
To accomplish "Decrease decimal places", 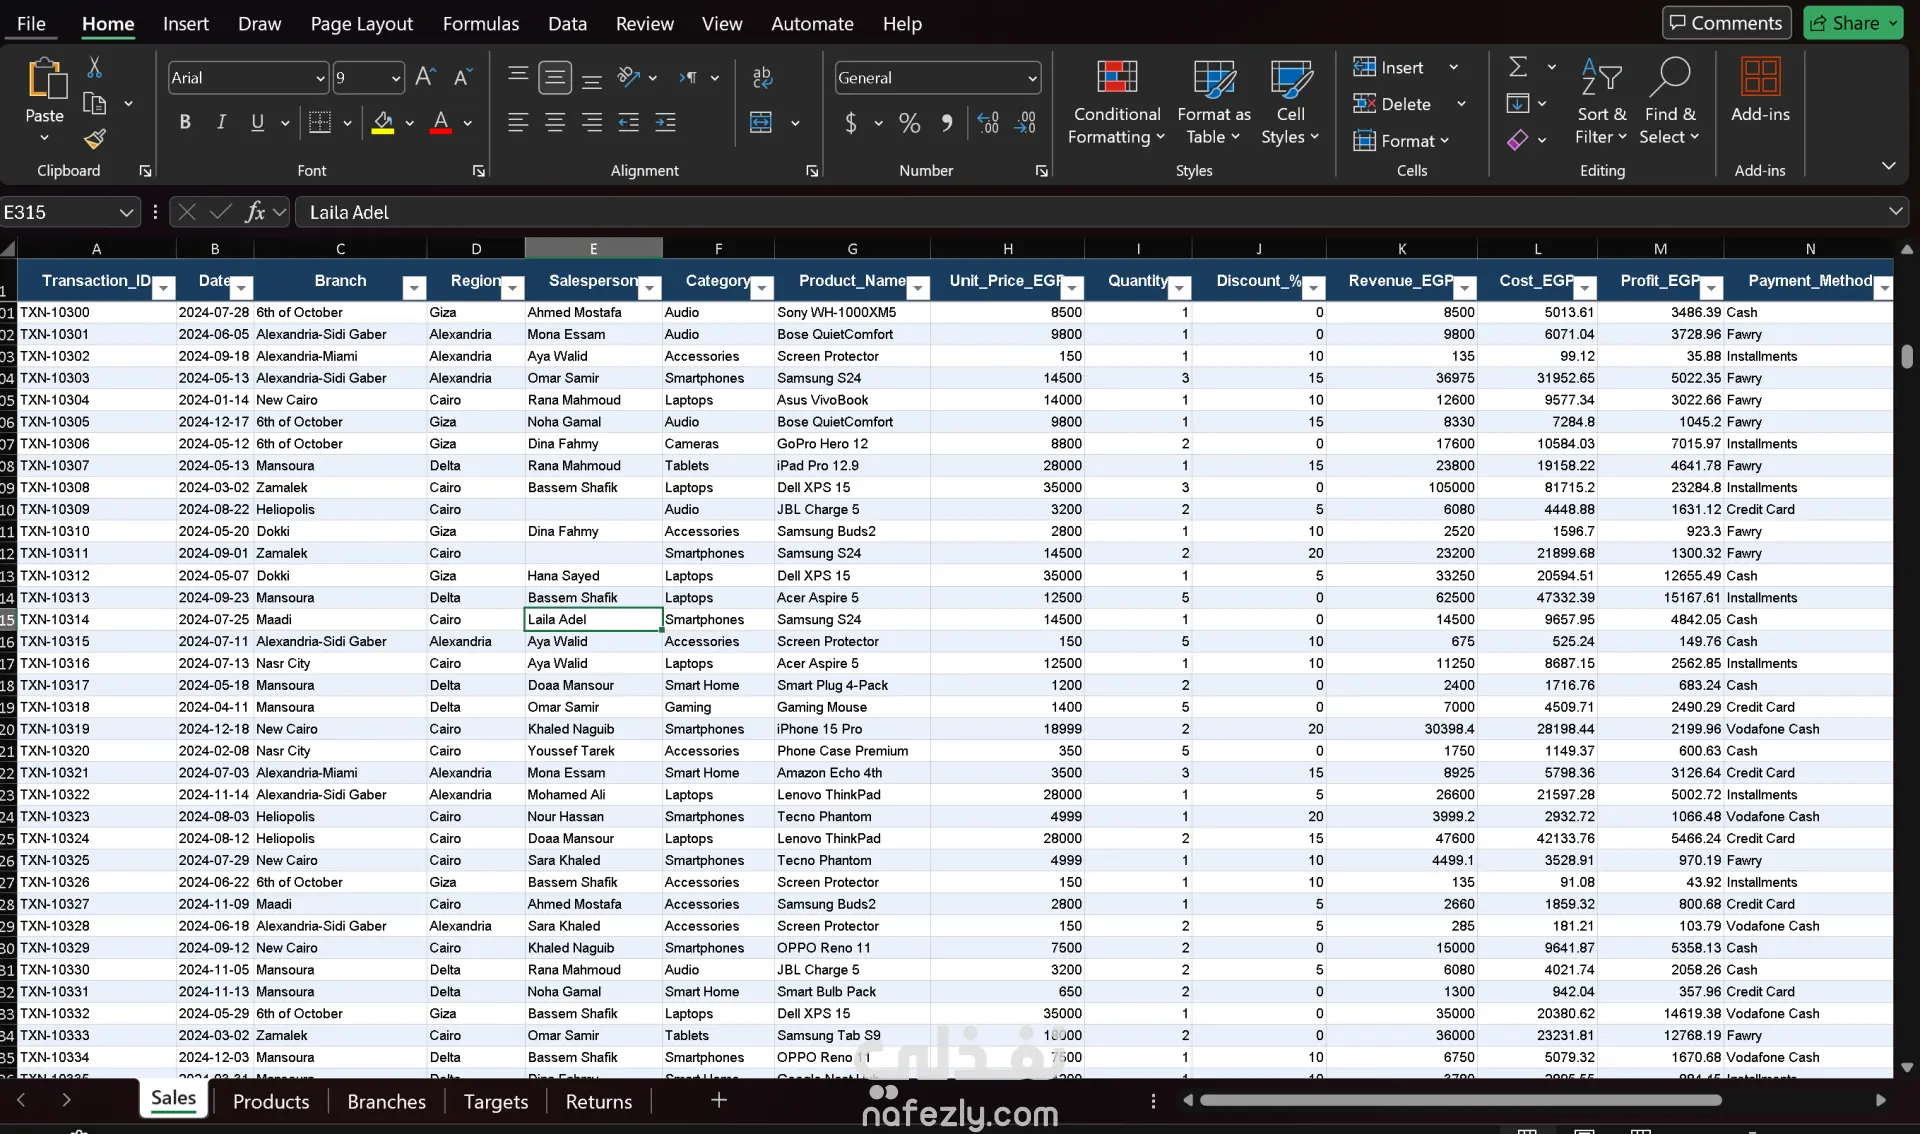I will pyautogui.click(x=1025, y=122).
